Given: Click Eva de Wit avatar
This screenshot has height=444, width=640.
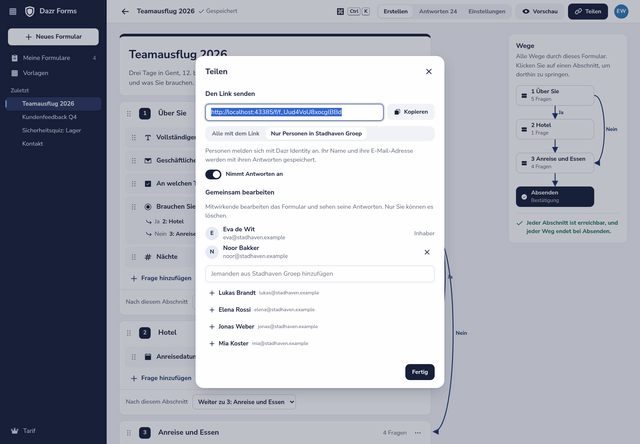Looking at the screenshot, I should pyautogui.click(x=212, y=233).
